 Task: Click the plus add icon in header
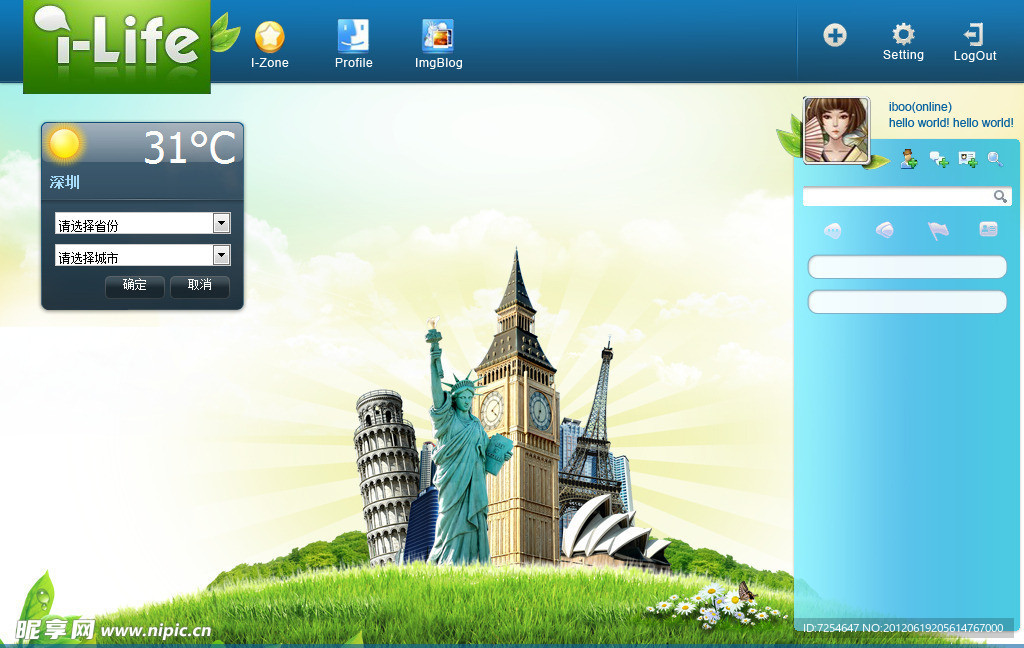pyautogui.click(x=835, y=35)
